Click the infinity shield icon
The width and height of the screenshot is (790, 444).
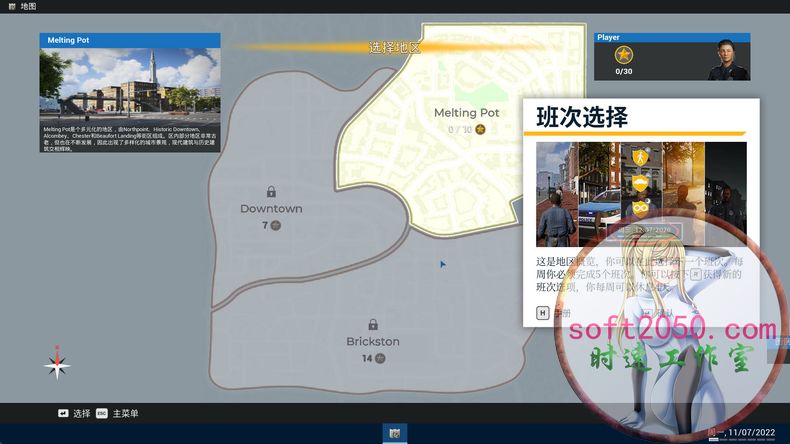click(640, 209)
